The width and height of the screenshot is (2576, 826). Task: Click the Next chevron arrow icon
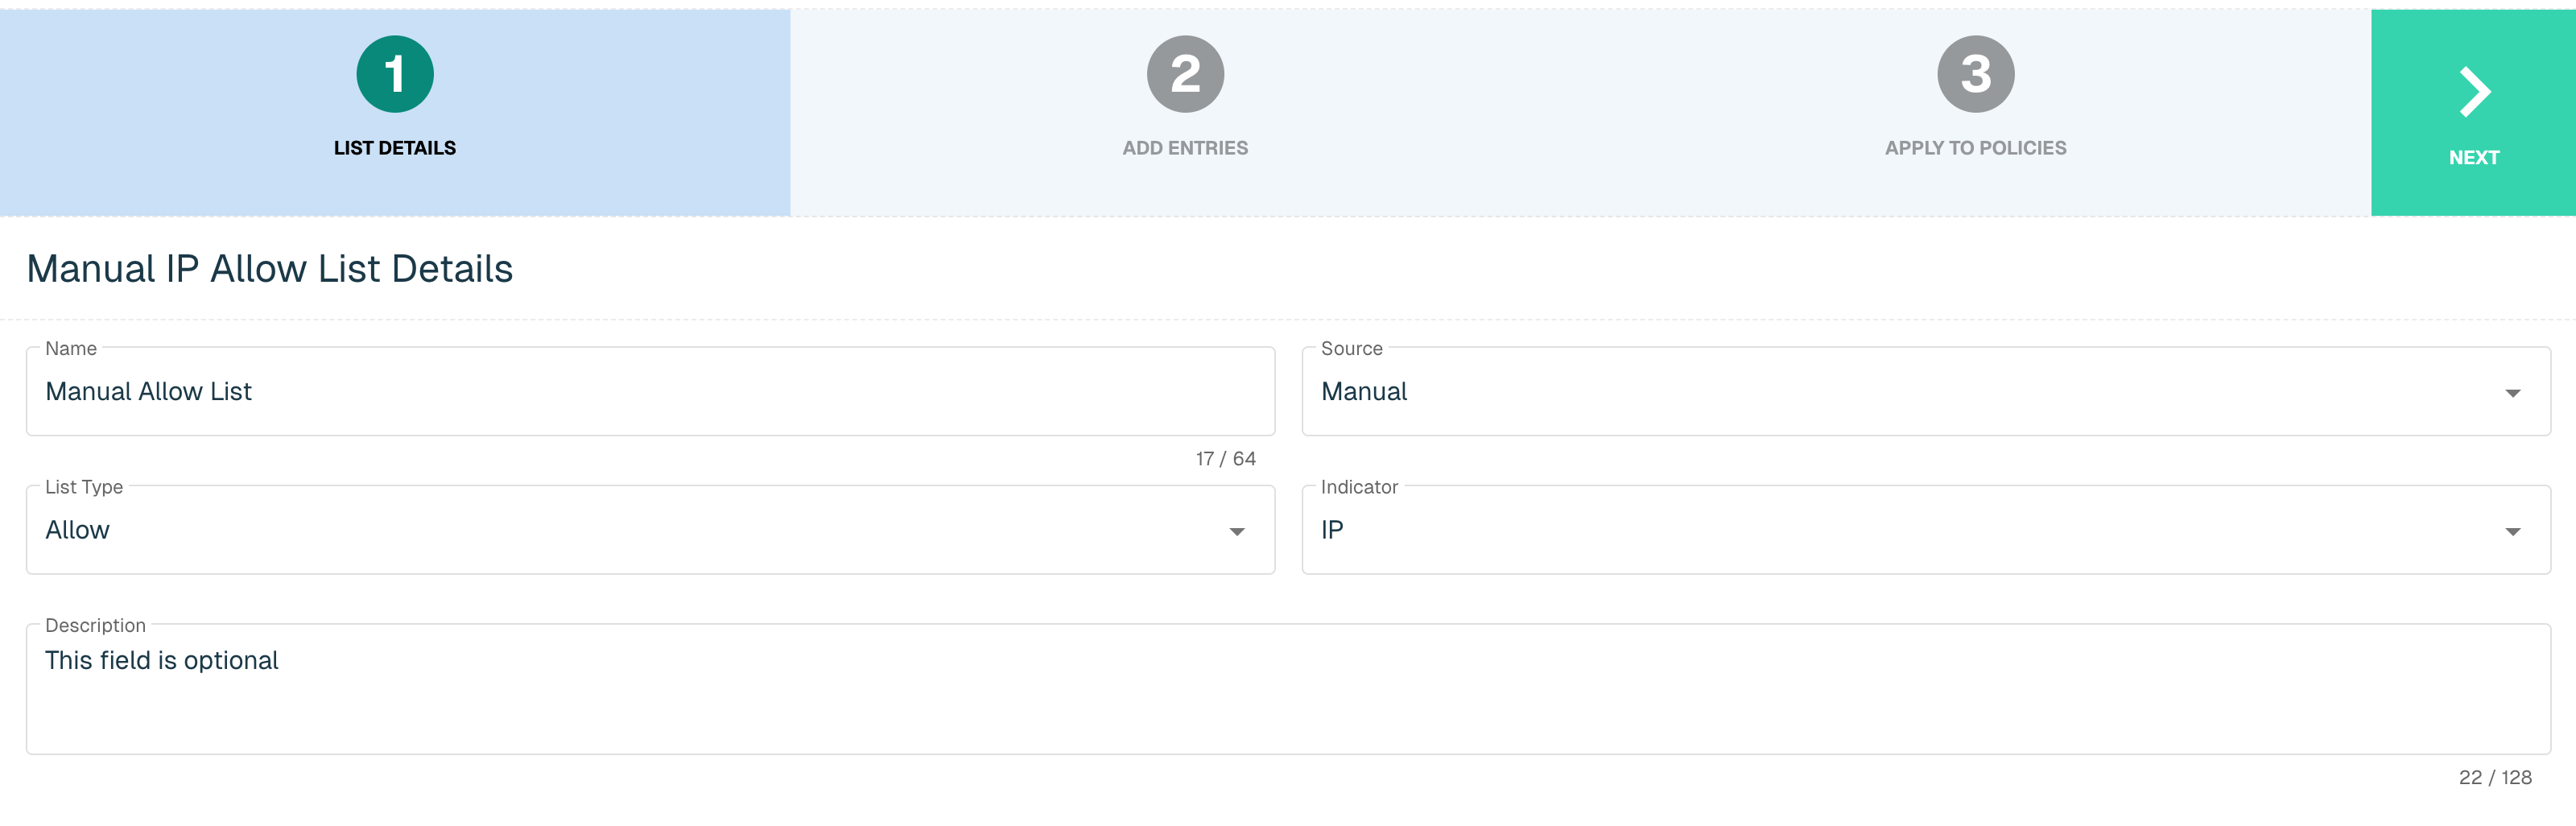click(x=2475, y=92)
